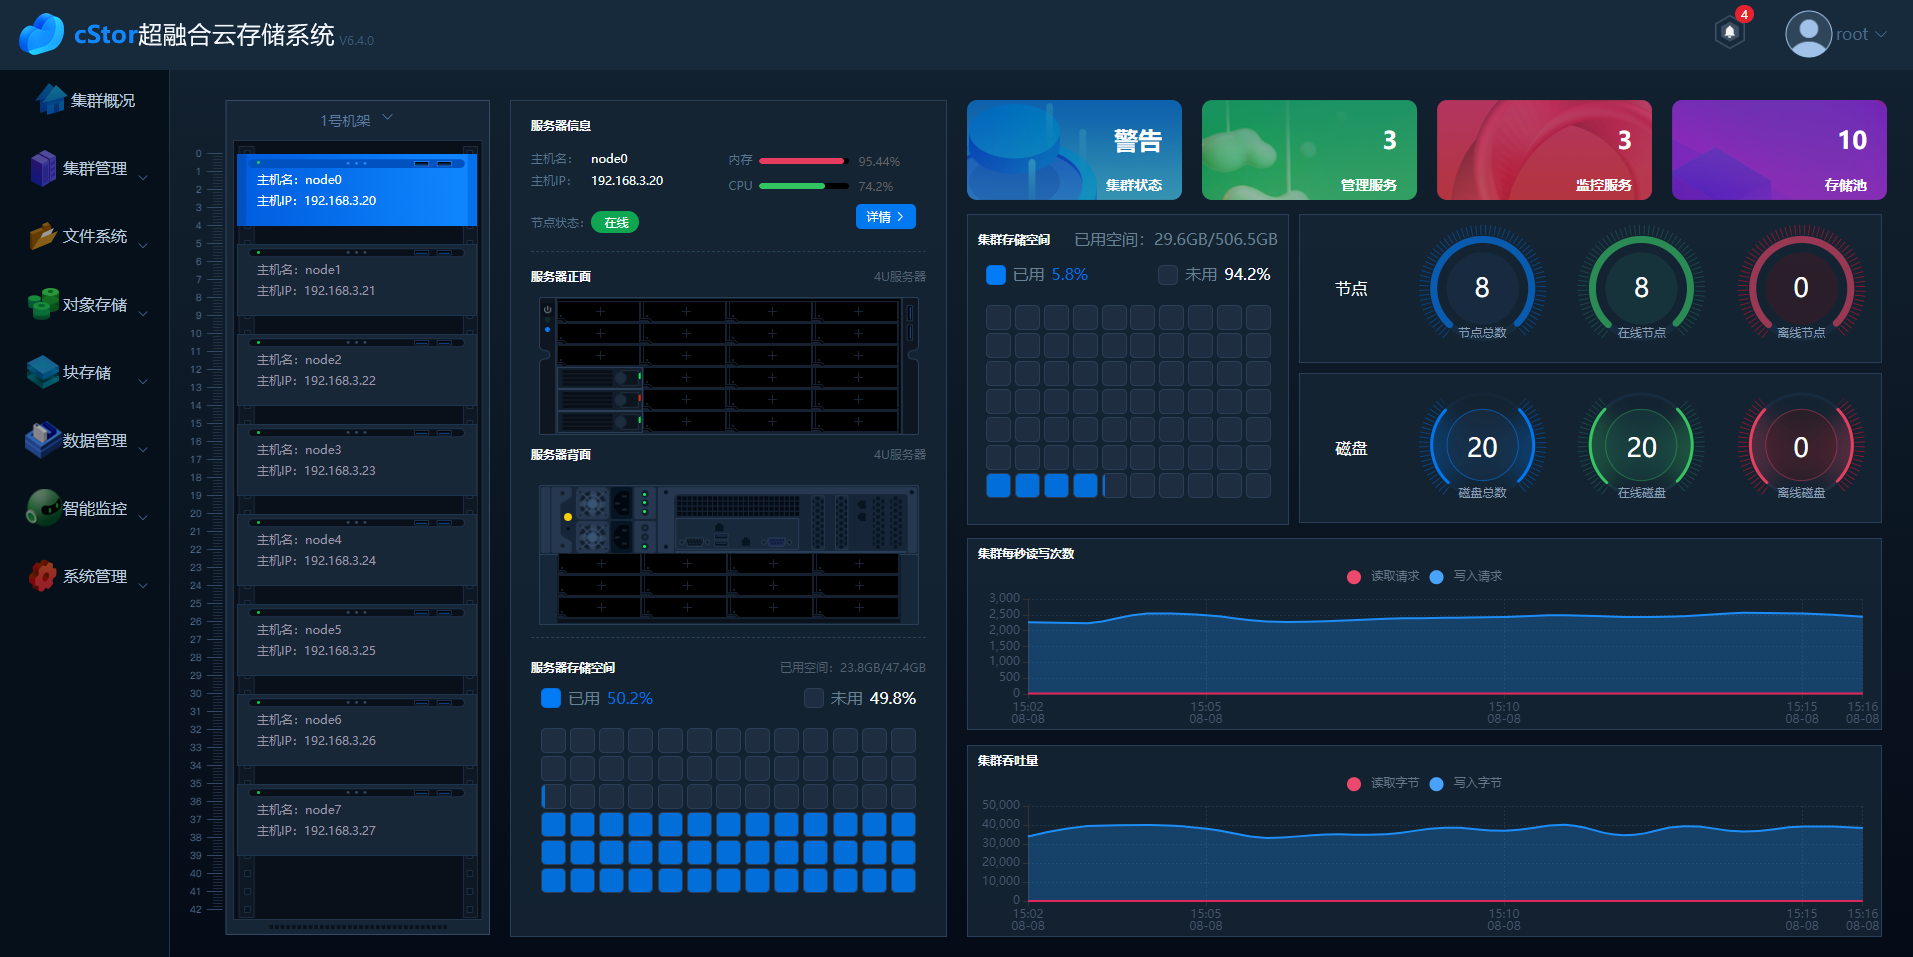
Task: Click the 集群管理 server icon
Action: click(x=43, y=168)
